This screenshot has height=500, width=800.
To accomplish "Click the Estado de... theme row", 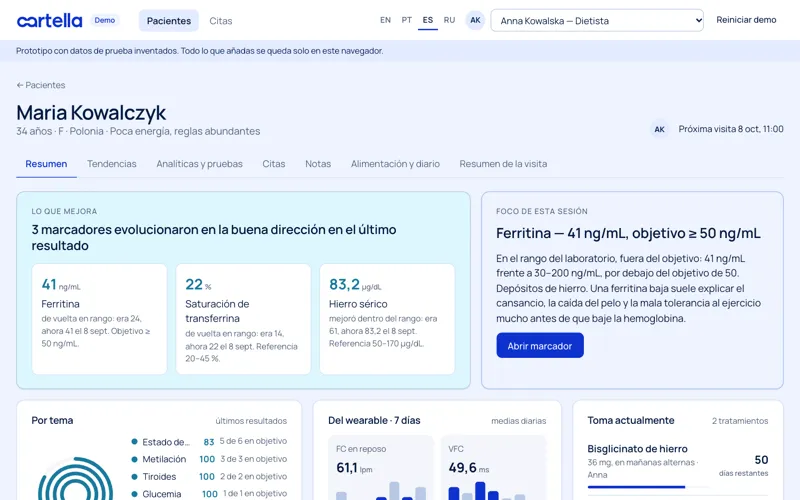I will (x=209, y=441).
